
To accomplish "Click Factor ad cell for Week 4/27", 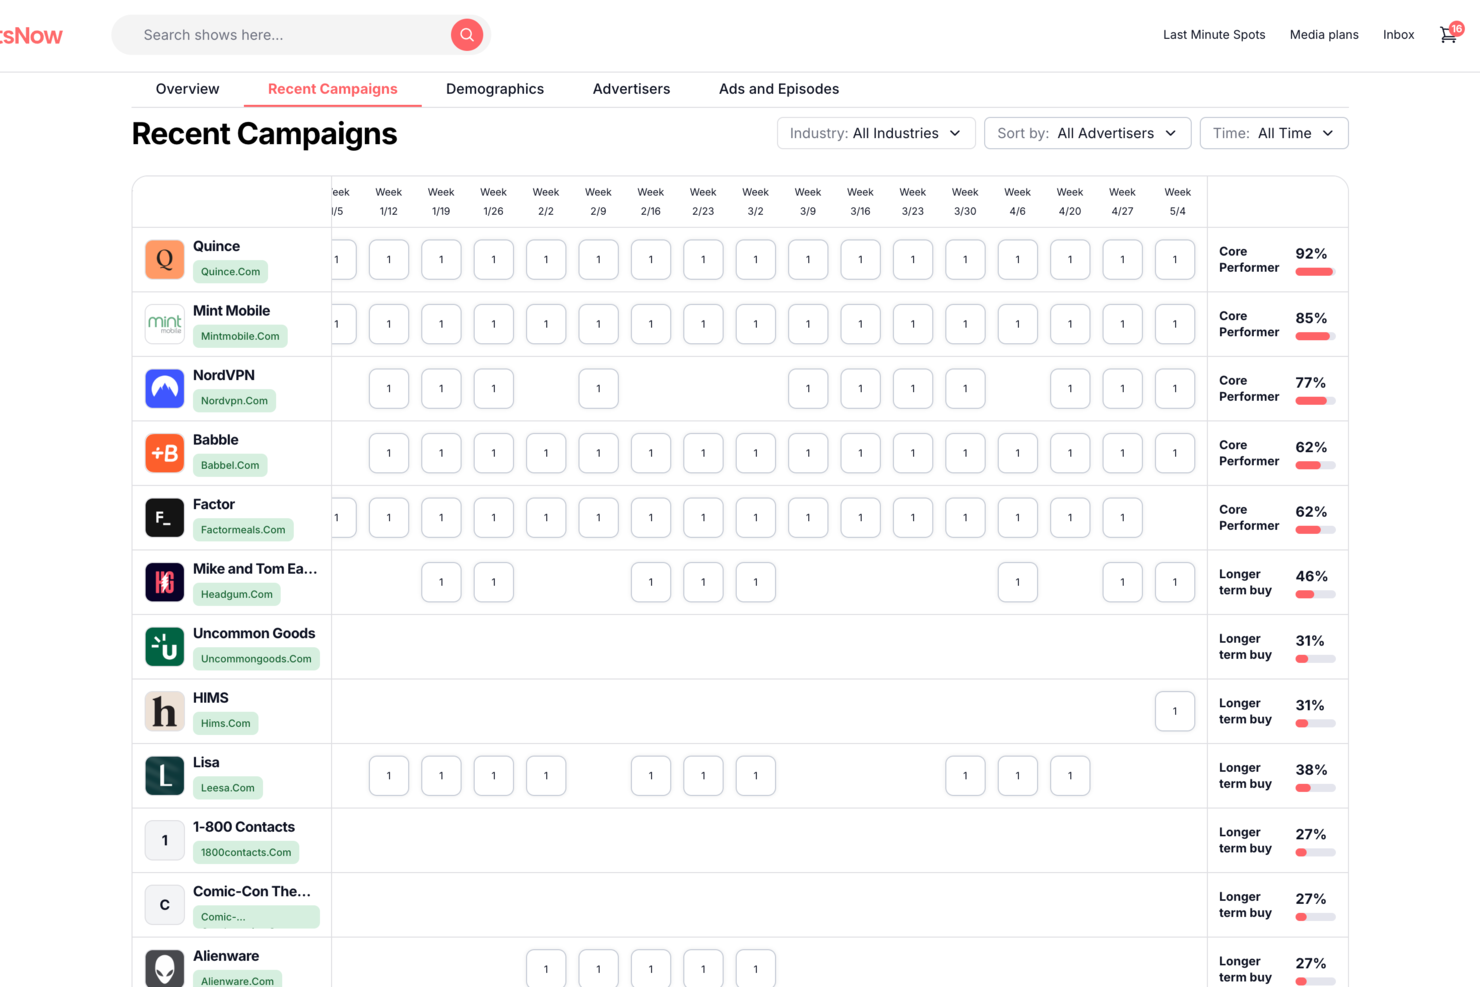I will [1122, 518].
